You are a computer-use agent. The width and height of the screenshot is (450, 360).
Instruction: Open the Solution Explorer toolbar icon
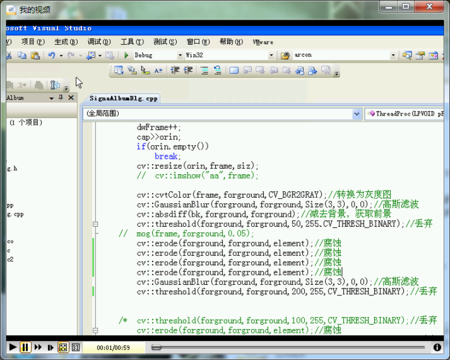(x=407, y=55)
